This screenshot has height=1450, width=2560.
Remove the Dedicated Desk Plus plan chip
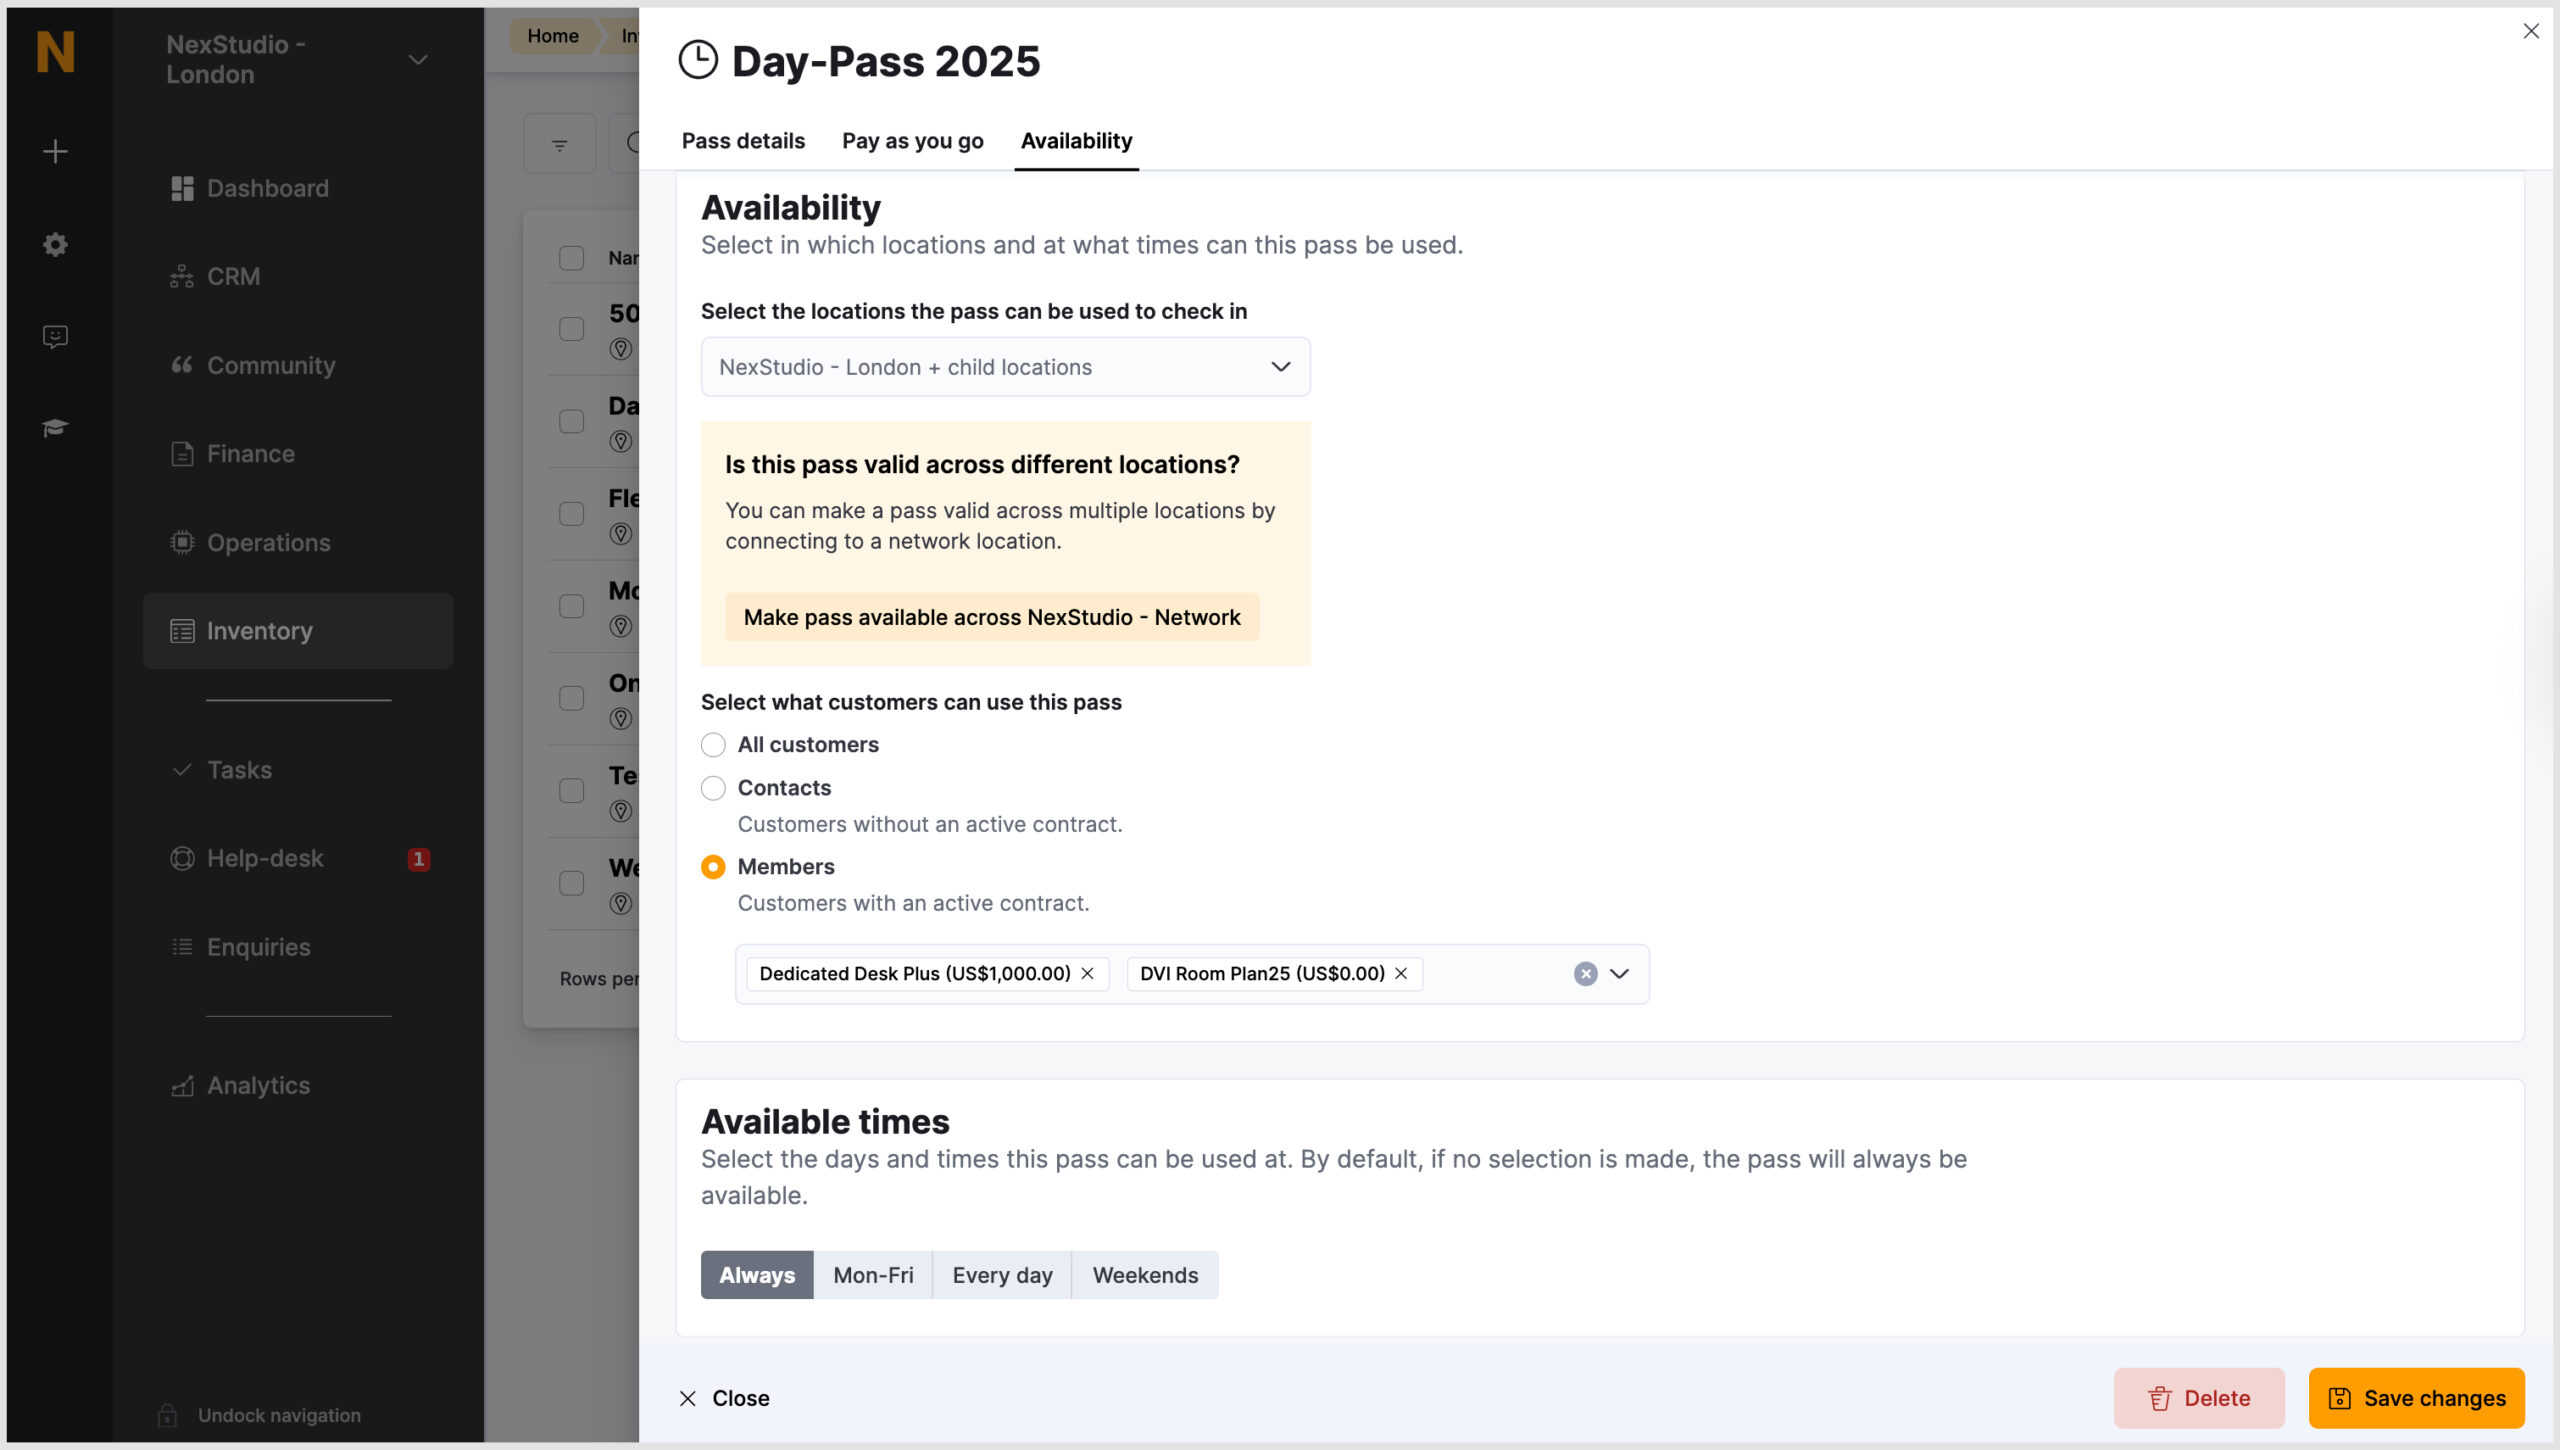(1089, 973)
